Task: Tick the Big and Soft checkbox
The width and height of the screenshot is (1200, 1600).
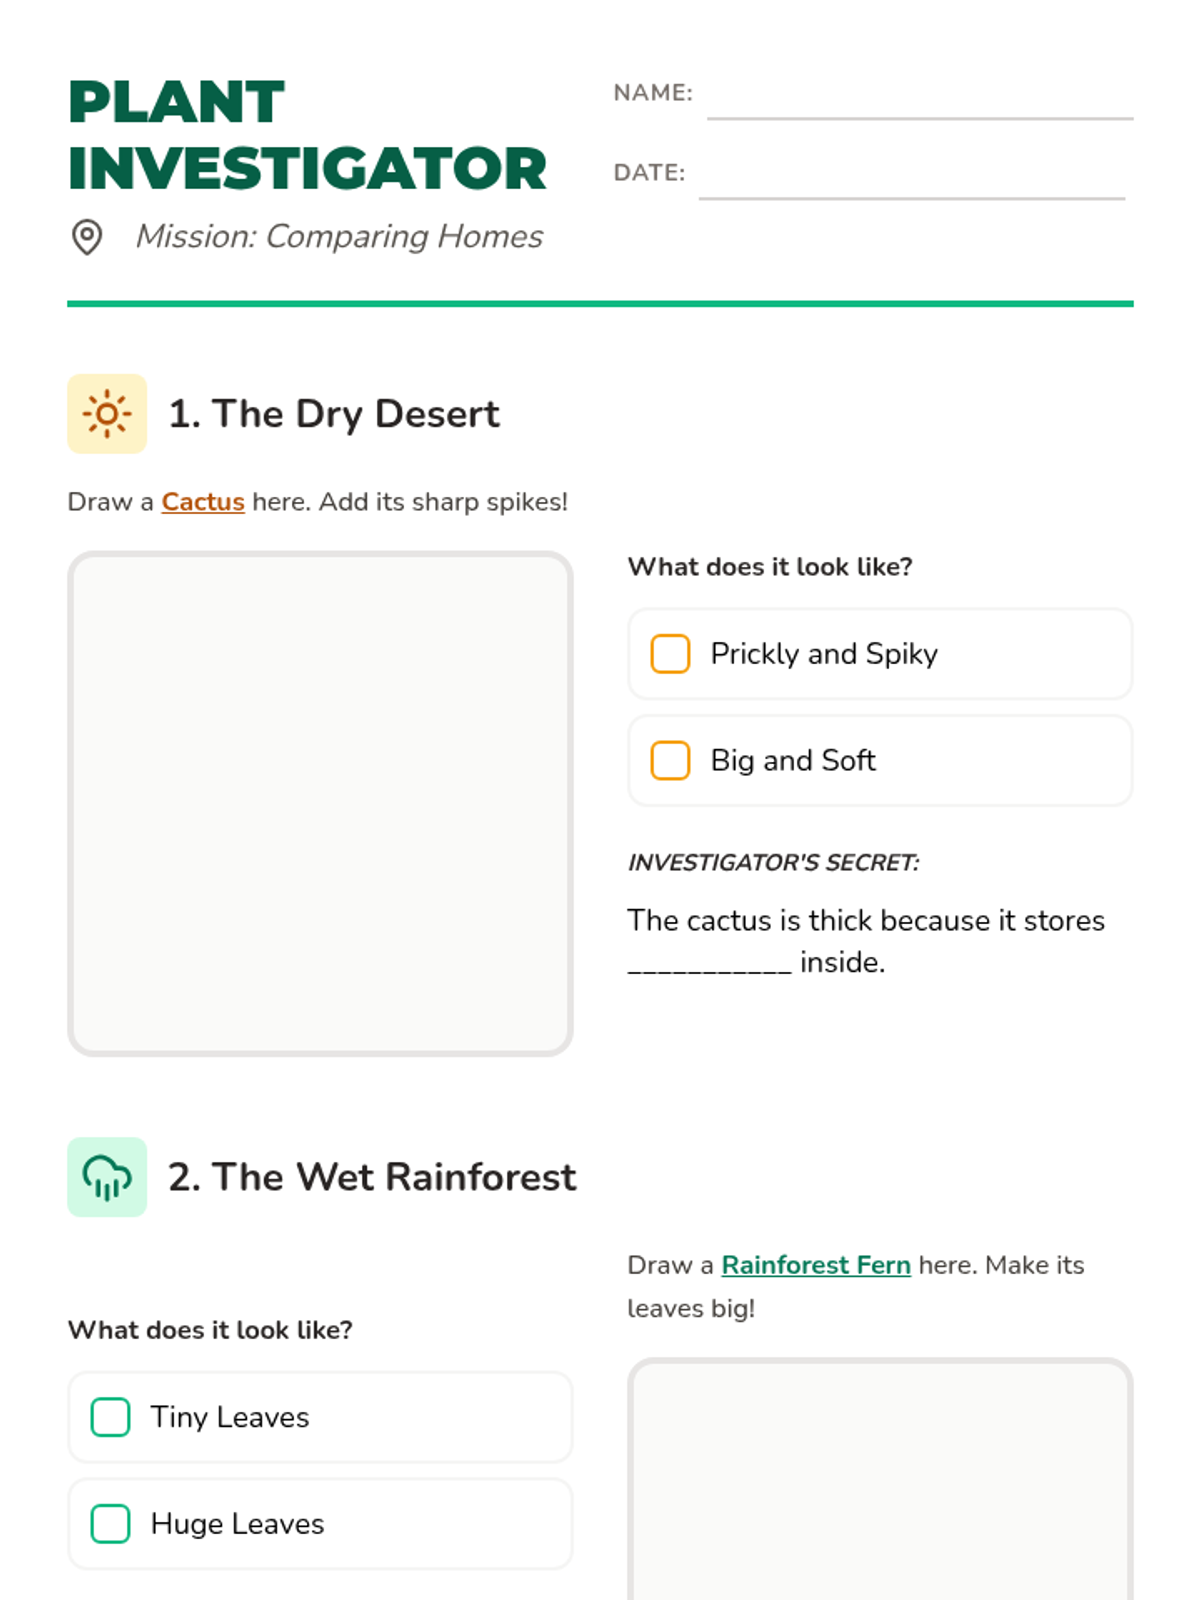Action: [x=670, y=760]
